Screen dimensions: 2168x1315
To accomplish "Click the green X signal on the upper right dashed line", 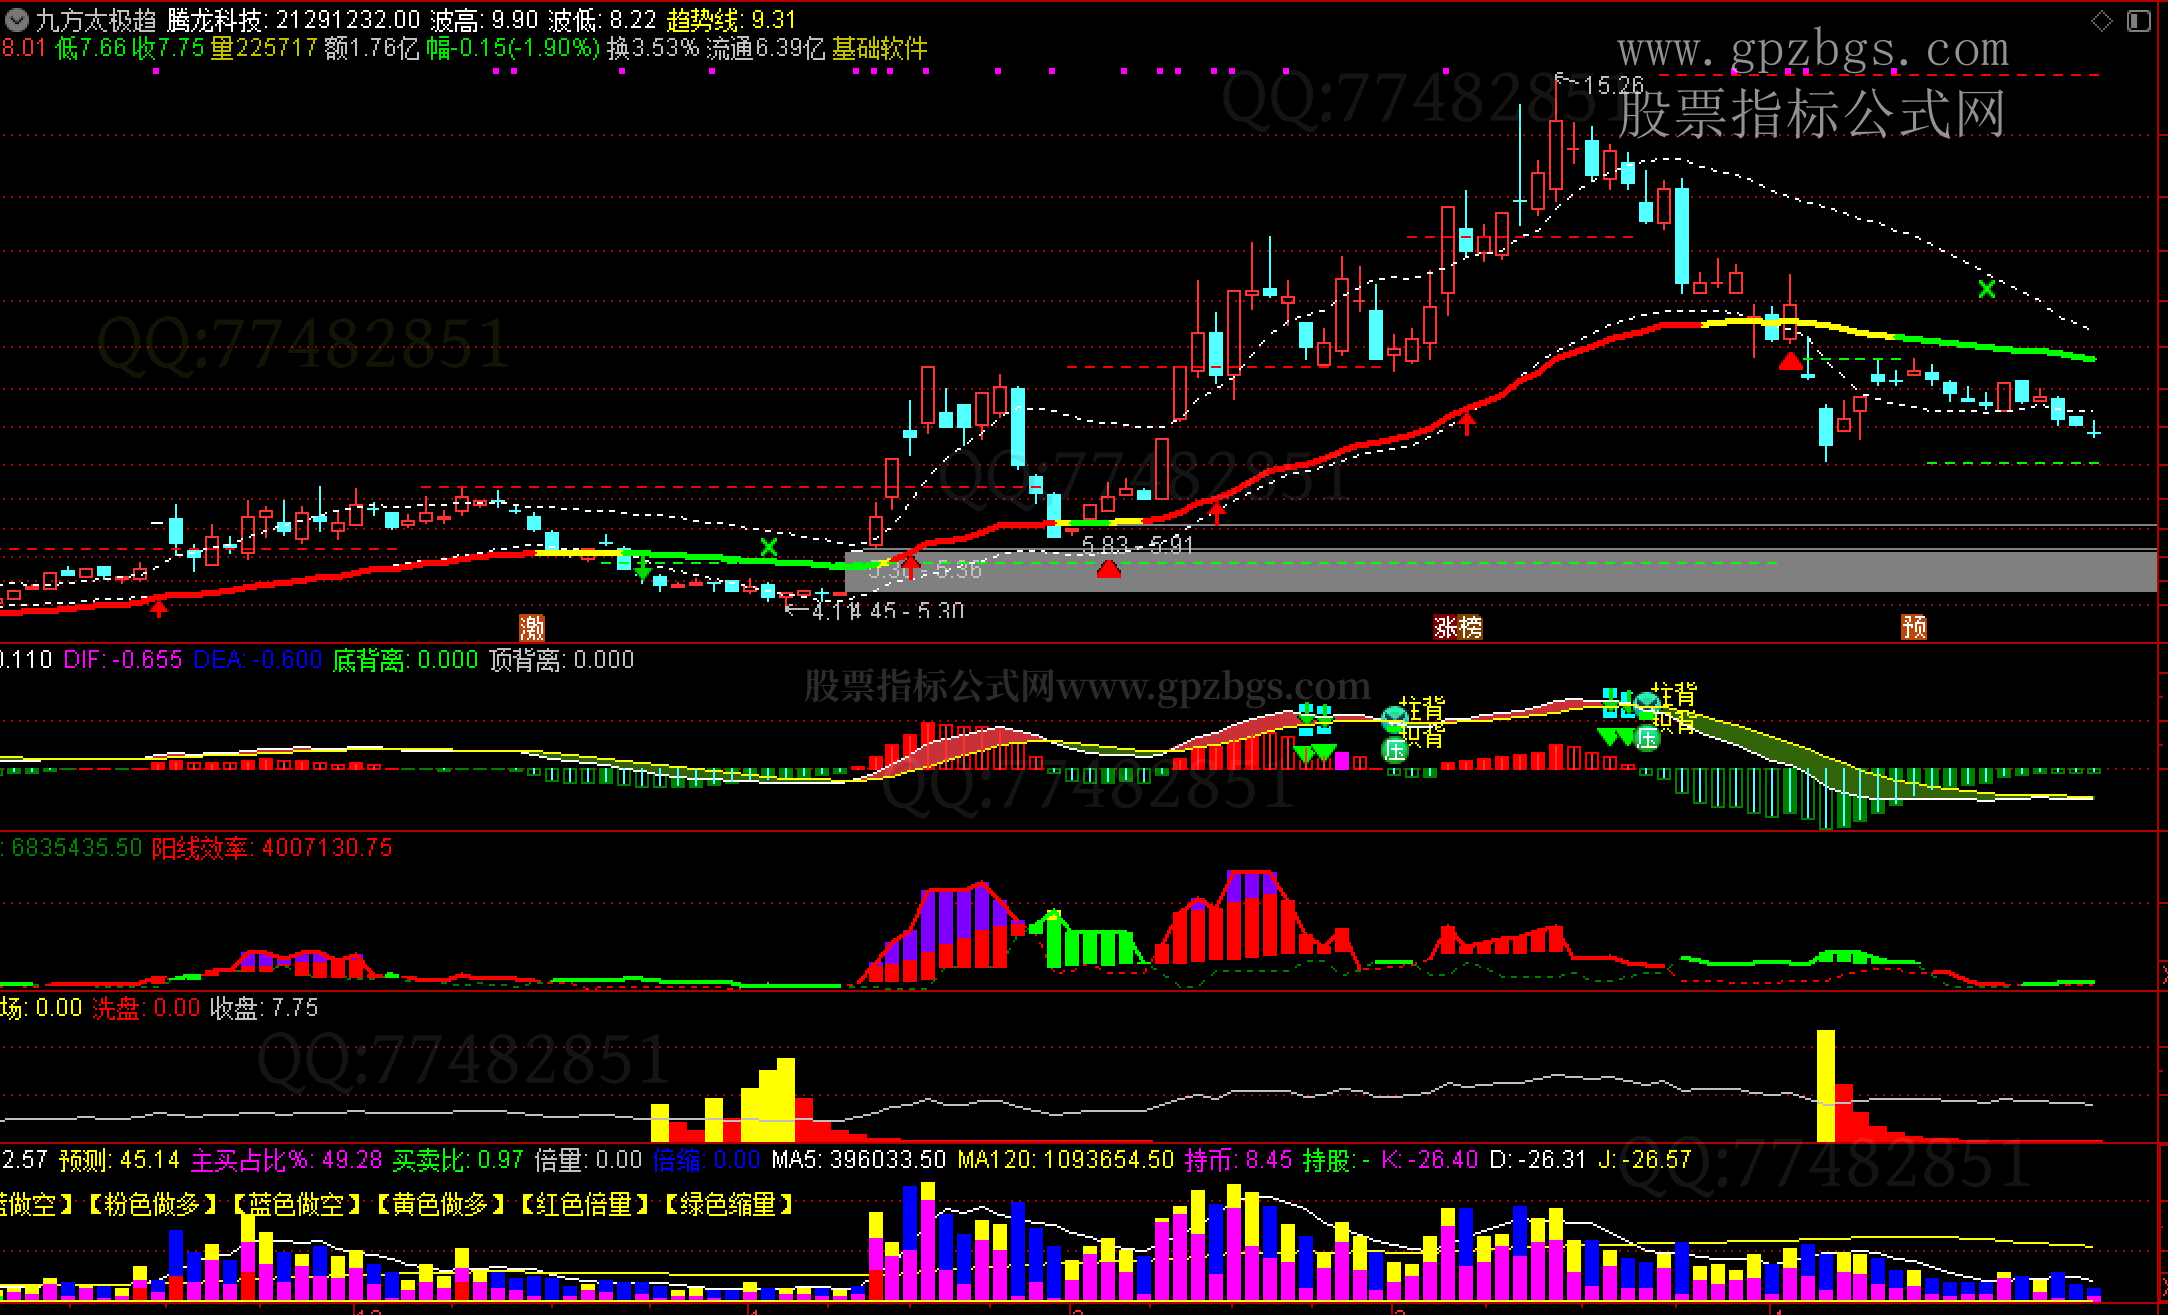I will pyautogui.click(x=1986, y=289).
